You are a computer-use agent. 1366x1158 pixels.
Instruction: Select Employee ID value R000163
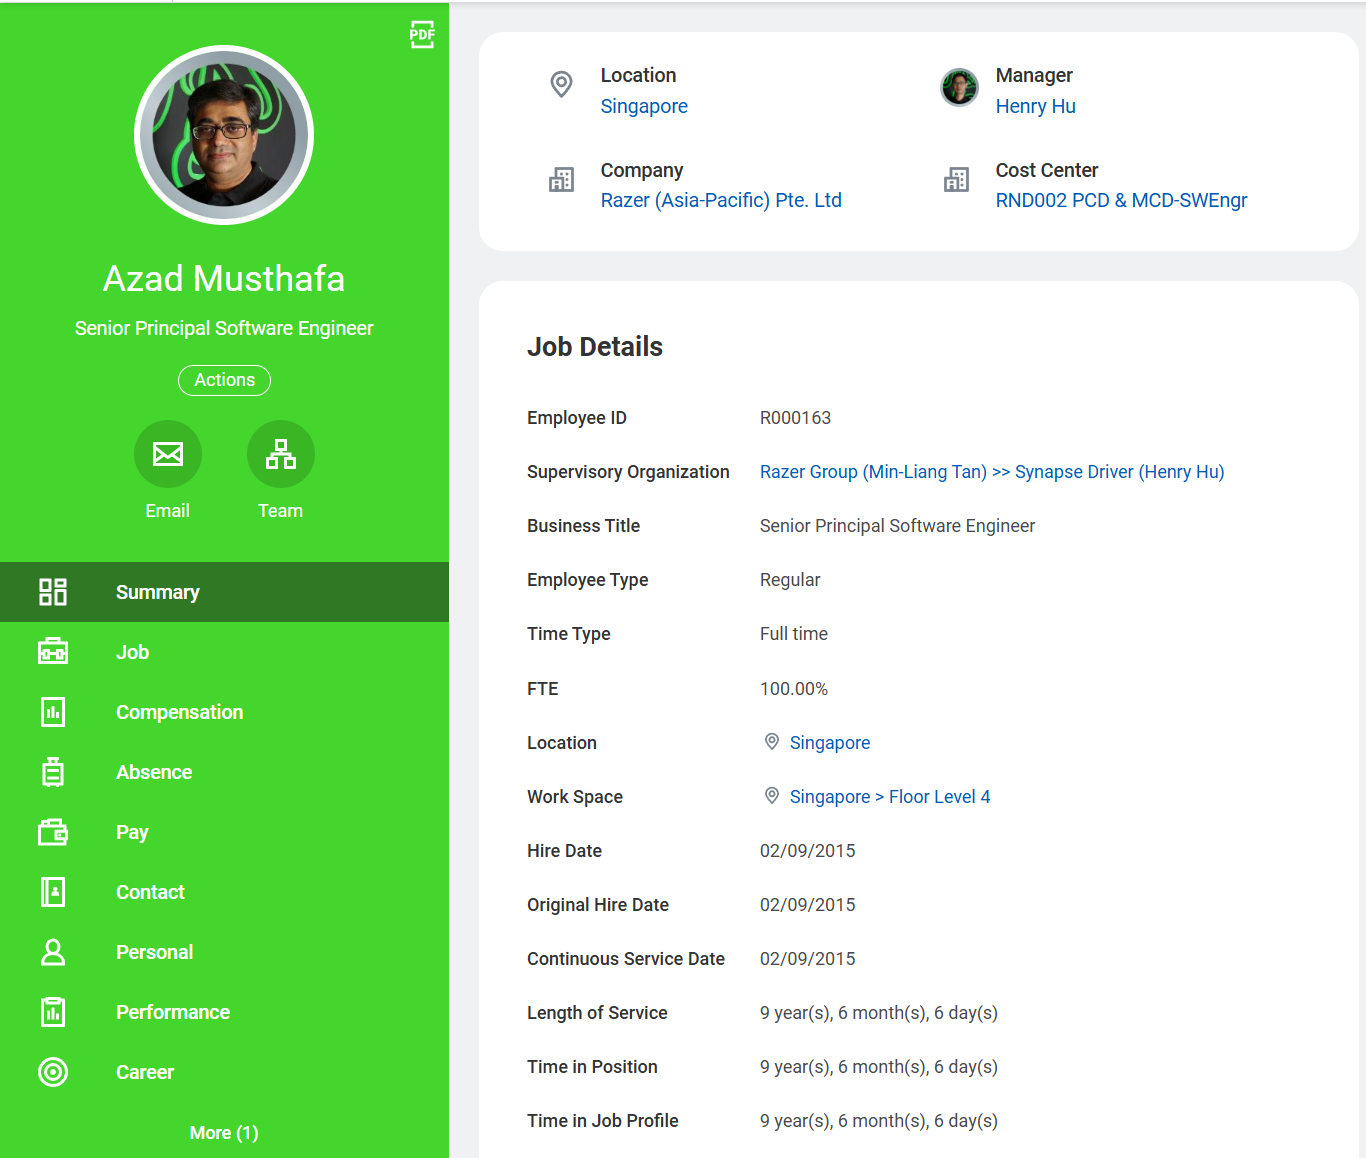[796, 418]
